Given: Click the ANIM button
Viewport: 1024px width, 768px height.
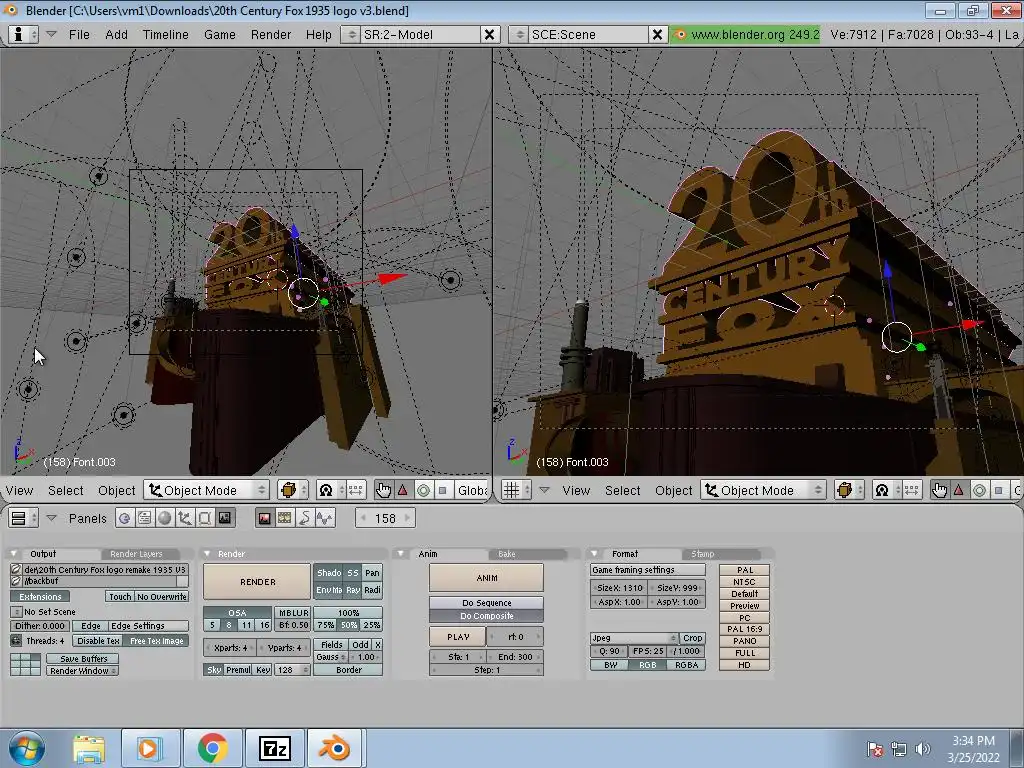Looking at the screenshot, I should coord(487,578).
